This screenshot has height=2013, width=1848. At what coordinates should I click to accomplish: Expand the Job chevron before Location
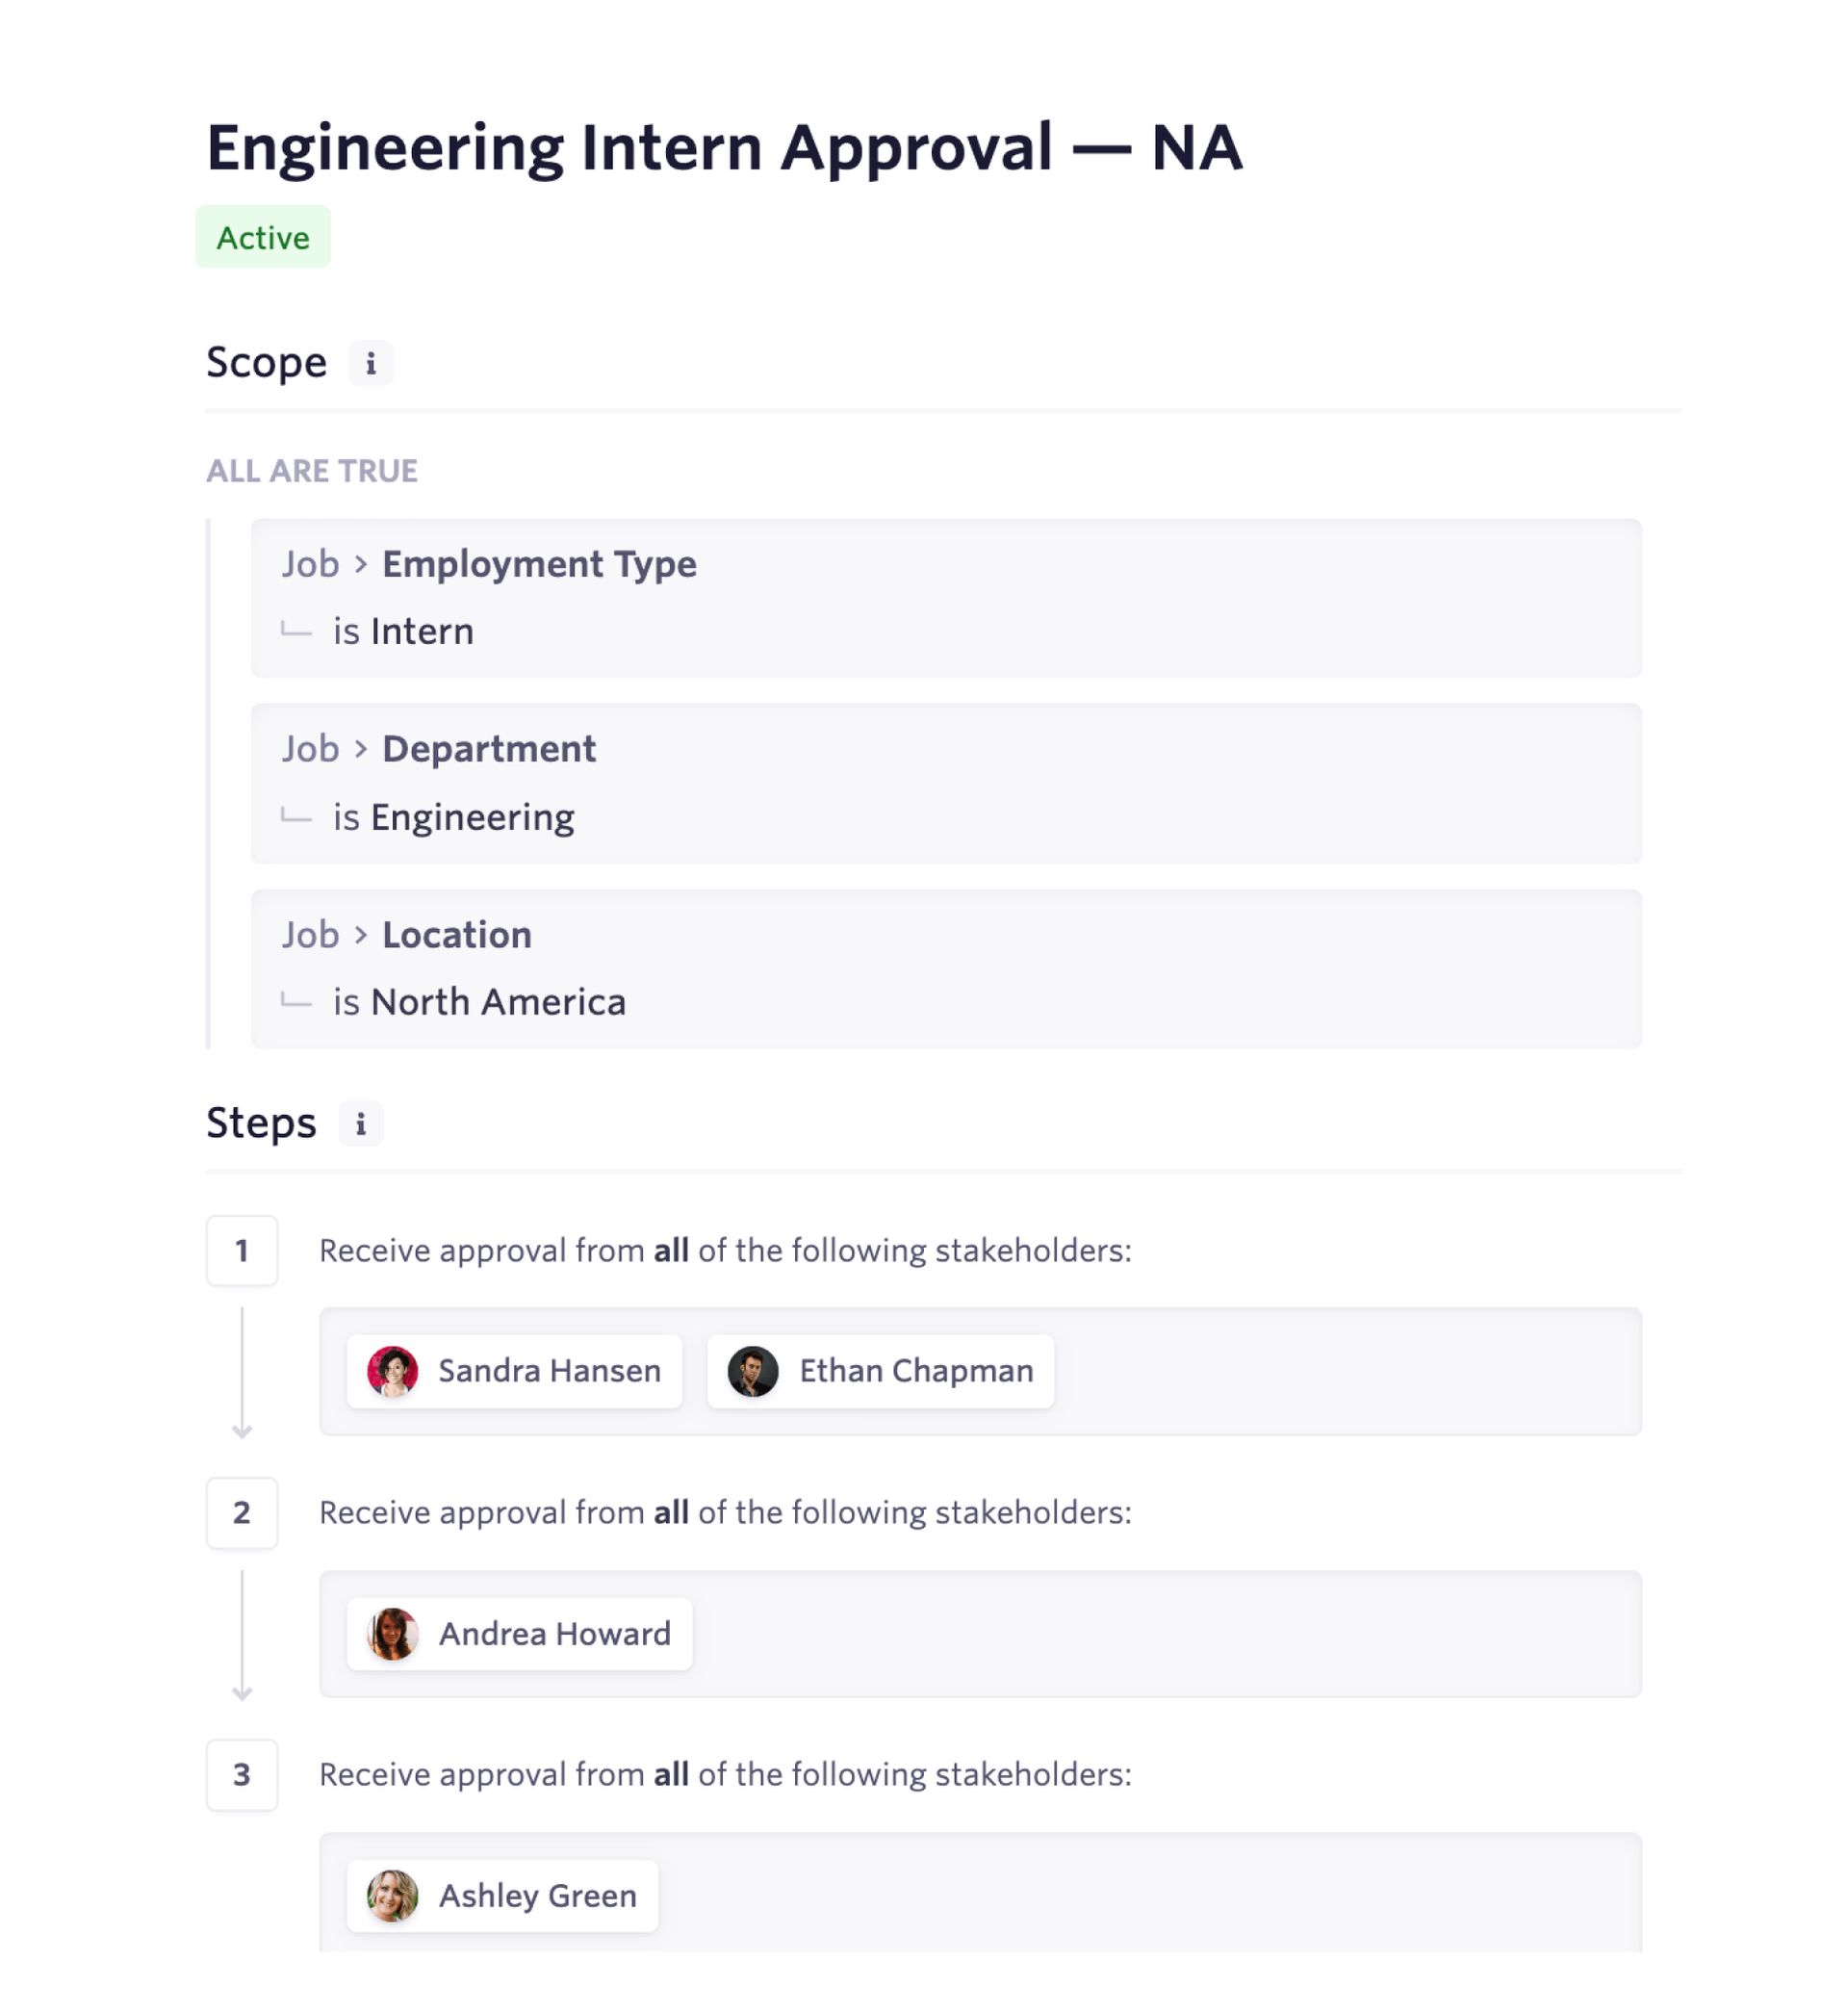pos(360,935)
